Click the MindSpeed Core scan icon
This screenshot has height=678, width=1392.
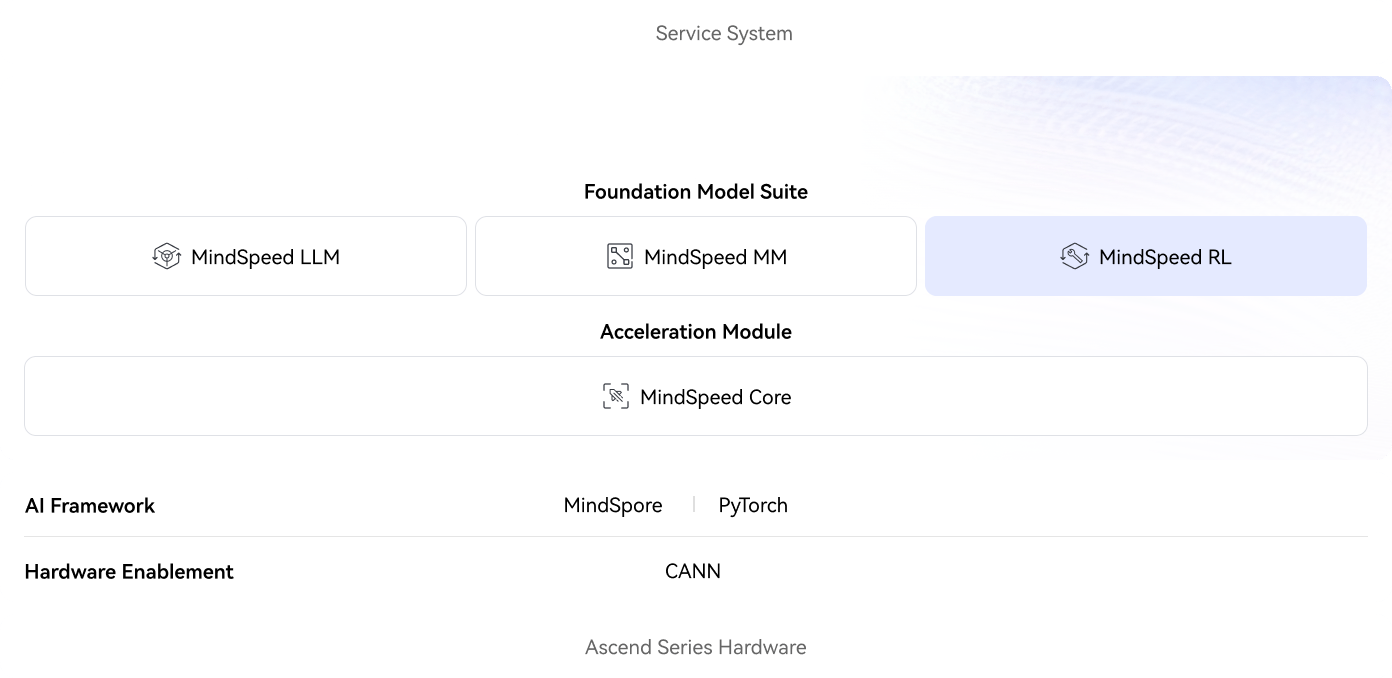click(x=616, y=397)
